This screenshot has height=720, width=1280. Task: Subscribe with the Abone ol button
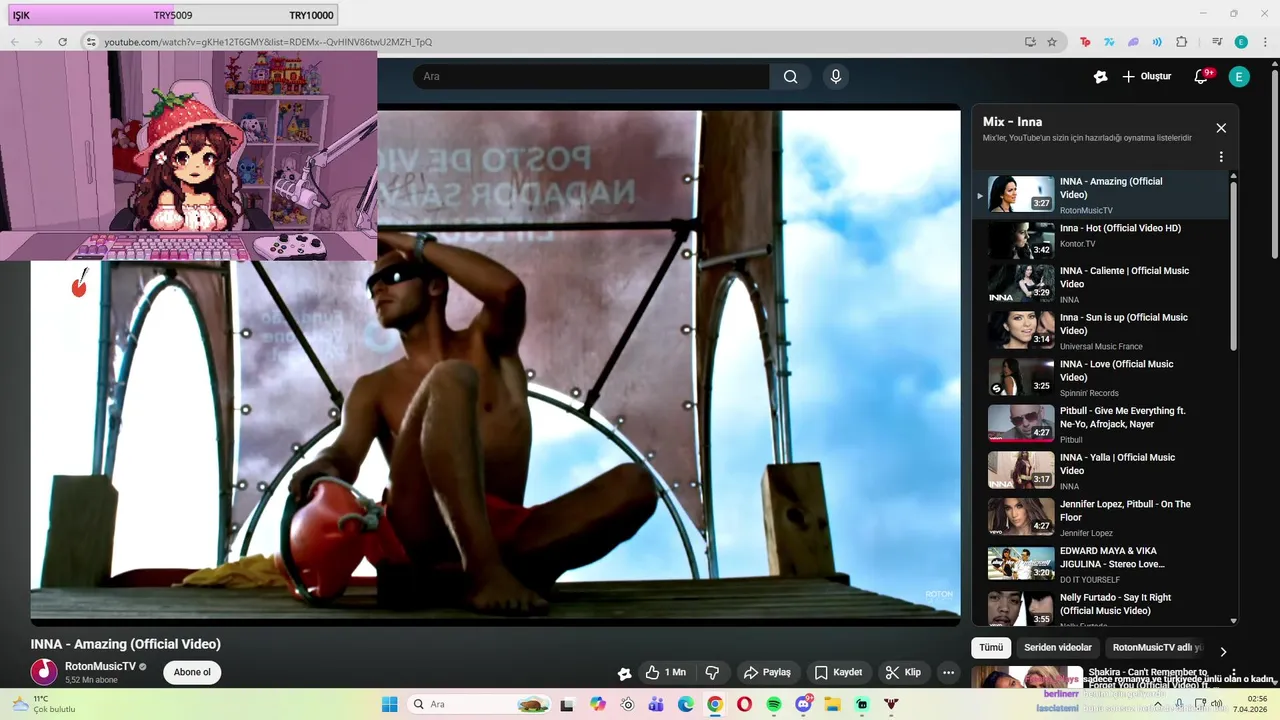click(x=192, y=672)
